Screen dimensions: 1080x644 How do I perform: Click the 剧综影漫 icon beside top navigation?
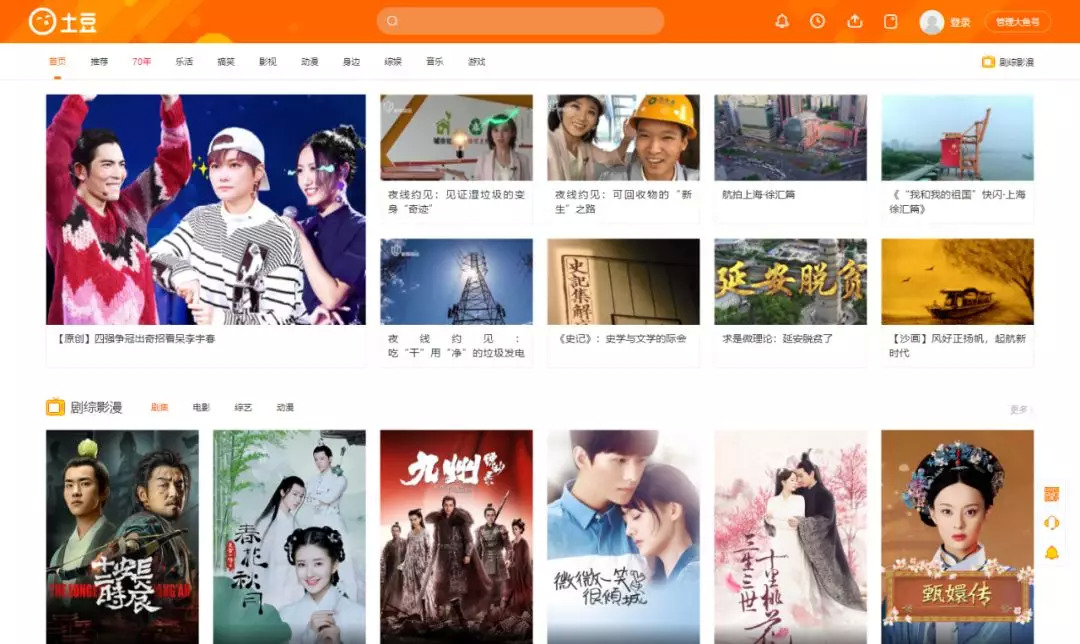coord(988,62)
